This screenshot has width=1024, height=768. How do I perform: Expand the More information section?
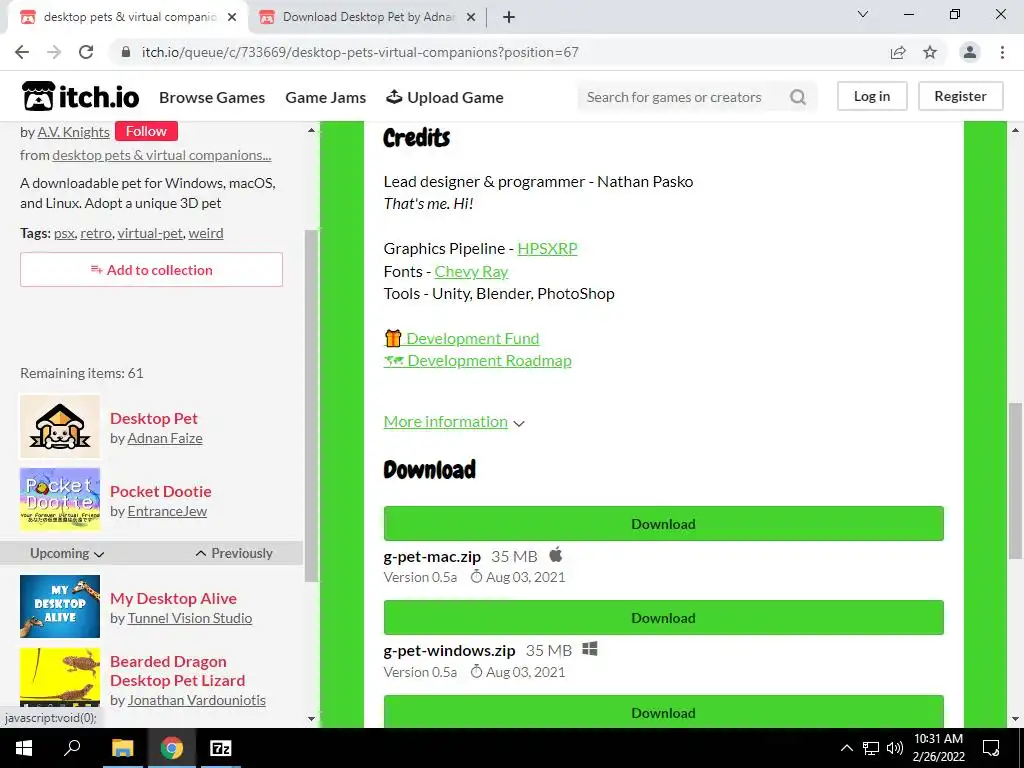coord(454,422)
